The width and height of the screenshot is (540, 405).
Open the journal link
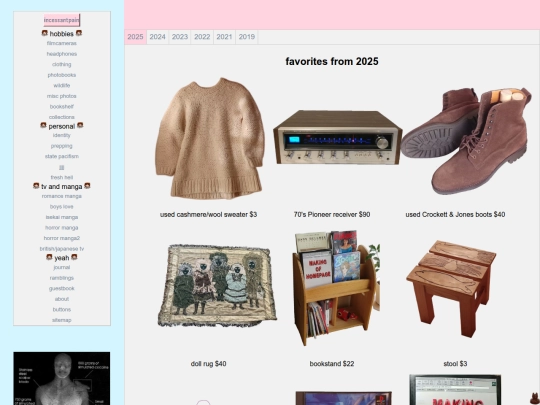[62, 268]
